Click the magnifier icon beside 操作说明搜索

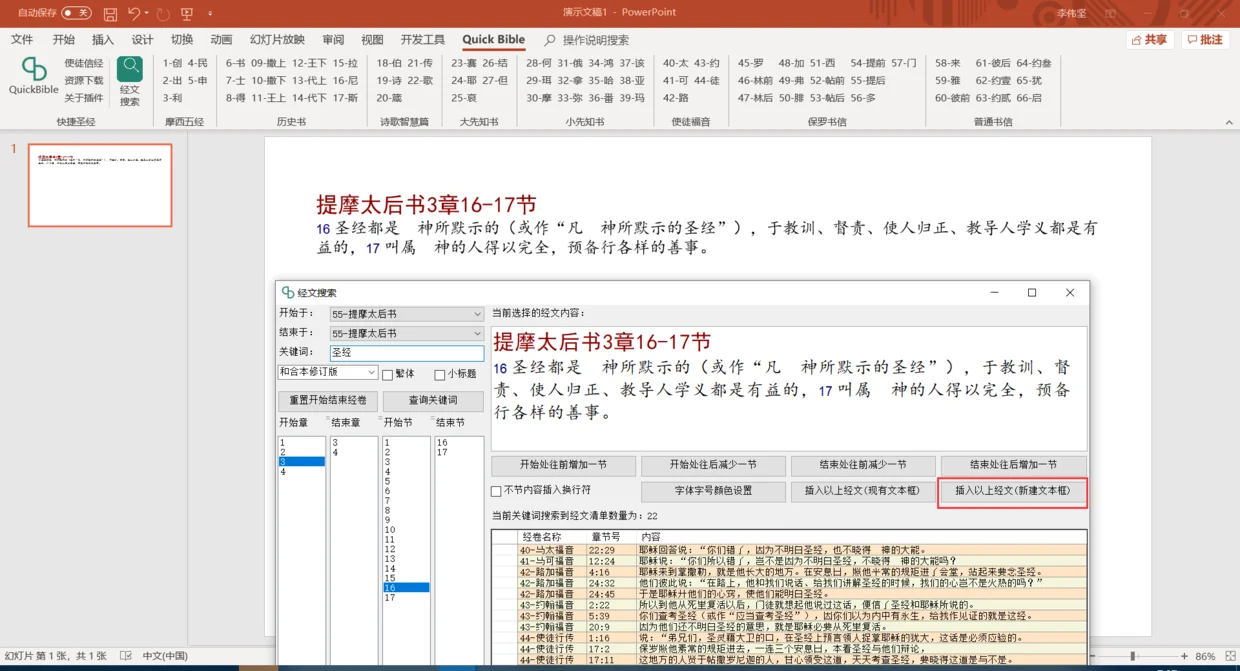pos(550,40)
